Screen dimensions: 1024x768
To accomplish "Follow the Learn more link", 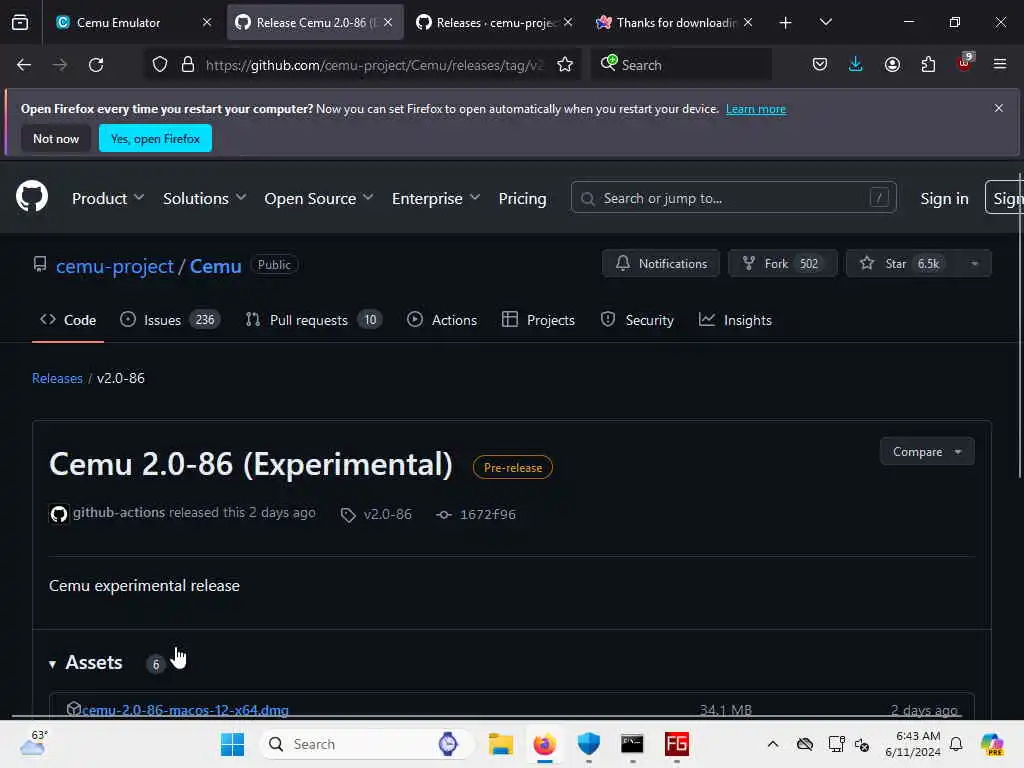I will click(756, 109).
